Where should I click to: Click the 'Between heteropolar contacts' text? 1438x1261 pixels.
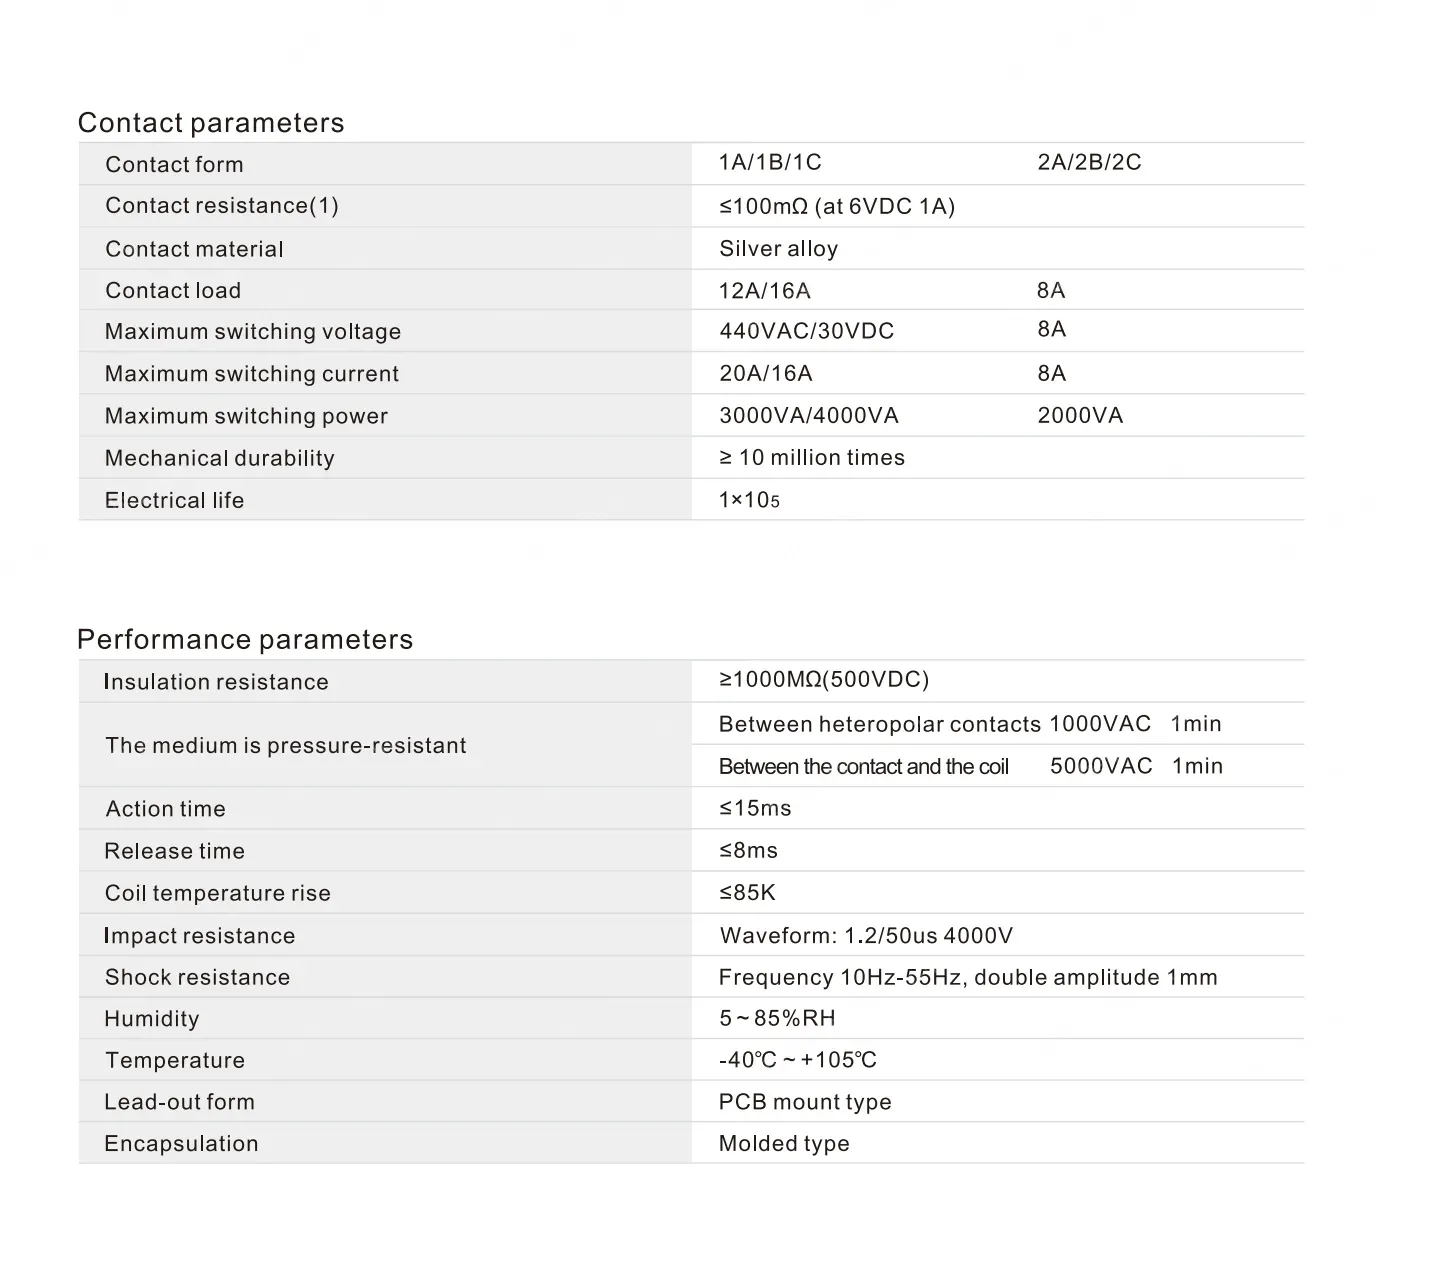880,724
